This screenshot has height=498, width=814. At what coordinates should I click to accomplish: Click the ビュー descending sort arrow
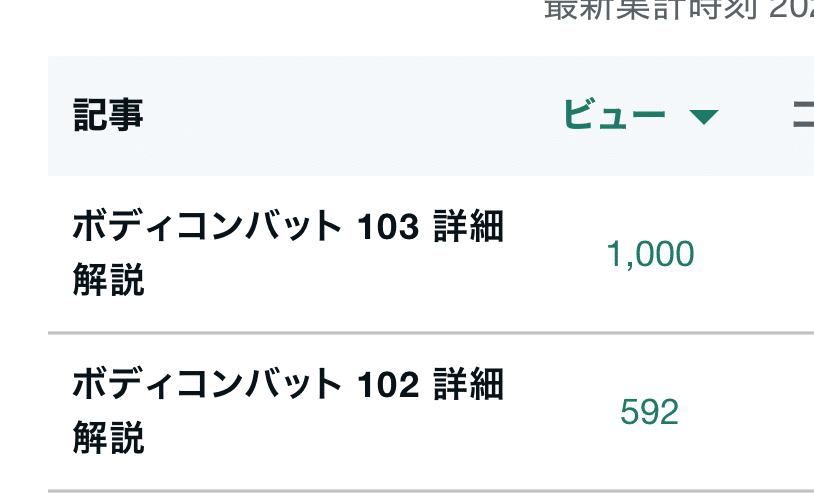point(704,117)
